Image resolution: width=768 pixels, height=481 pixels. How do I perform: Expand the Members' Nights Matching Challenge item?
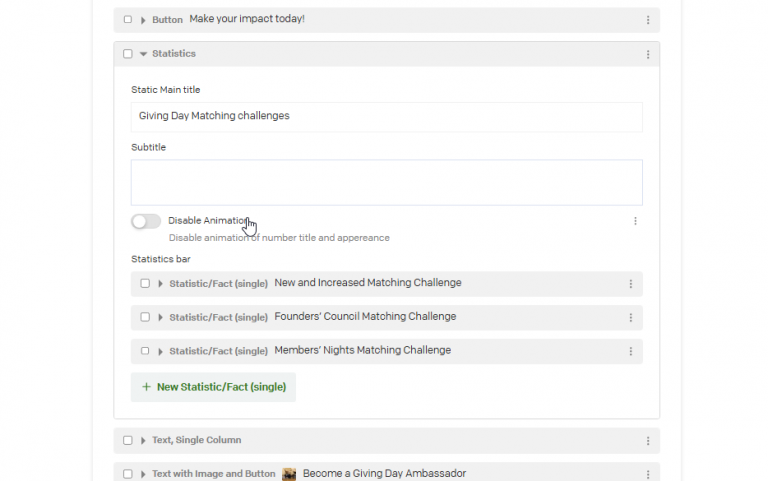coord(160,351)
